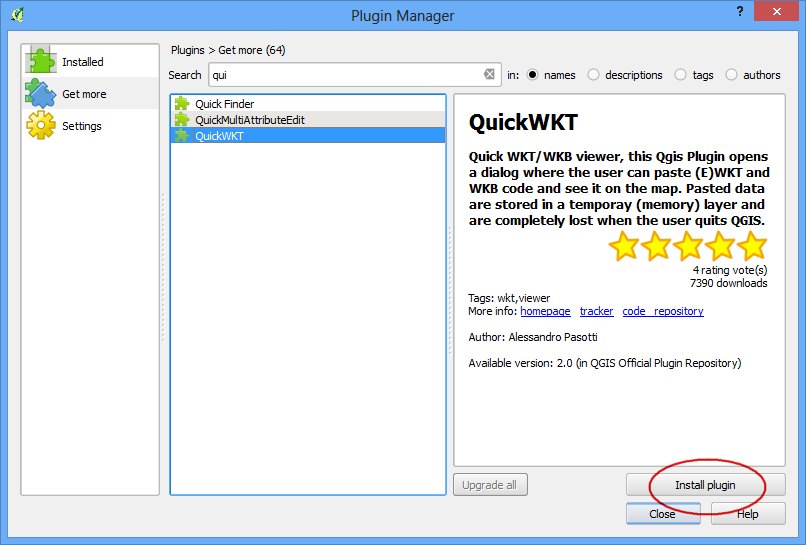Click the Plugins > Get more (64) breadcrumb
806x545 pixels.
tap(228, 50)
